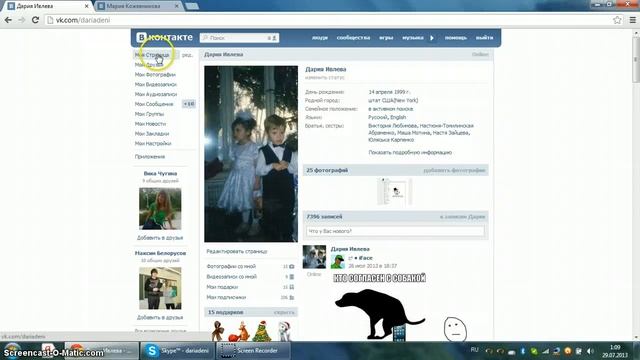This screenshot has height=360, width=640.
Task: Open Мои Аудиозаписи in sidebar
Action: [156, 94]
